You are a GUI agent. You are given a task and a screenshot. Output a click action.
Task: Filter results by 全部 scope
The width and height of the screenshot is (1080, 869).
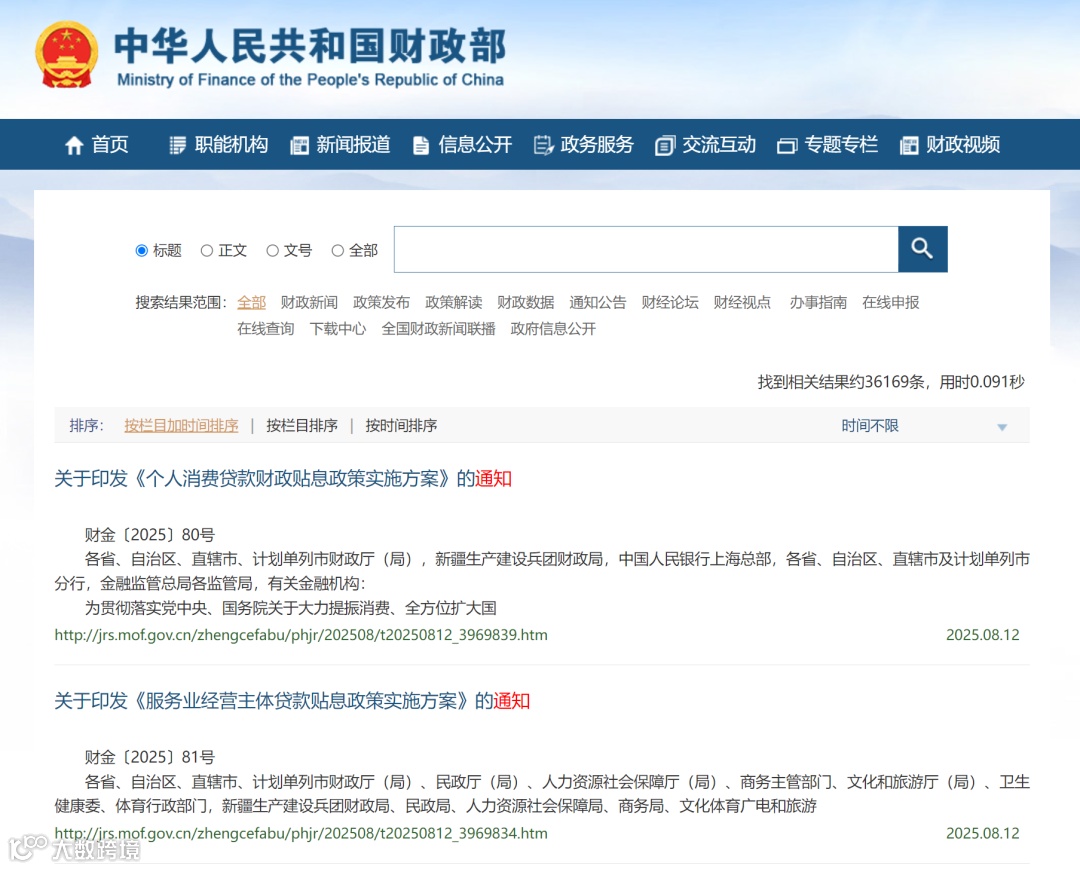click(x=251, y=302)
